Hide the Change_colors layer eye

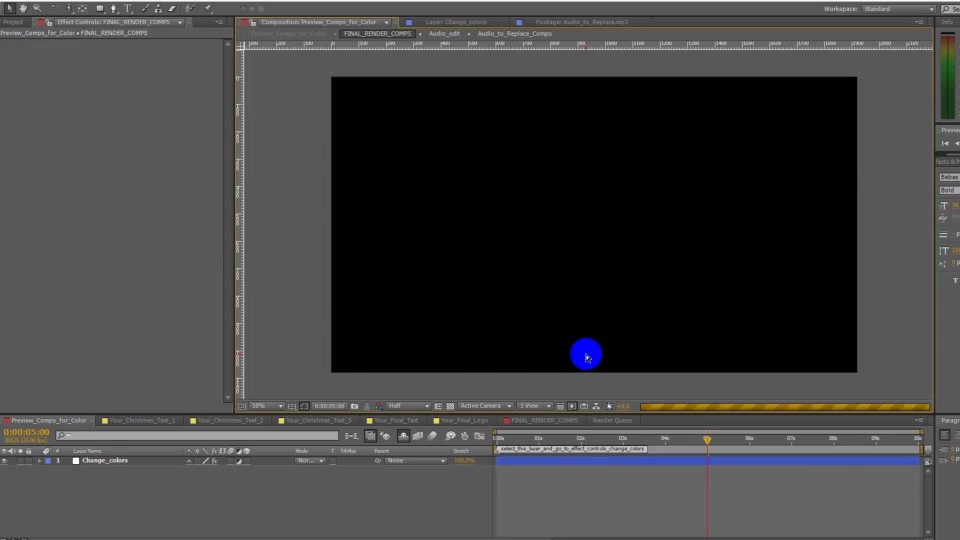4,461
